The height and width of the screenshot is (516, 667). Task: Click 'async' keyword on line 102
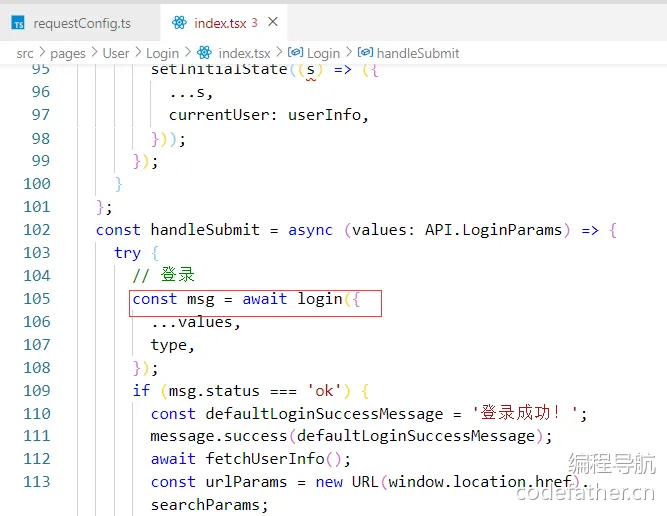pos(311,231)
